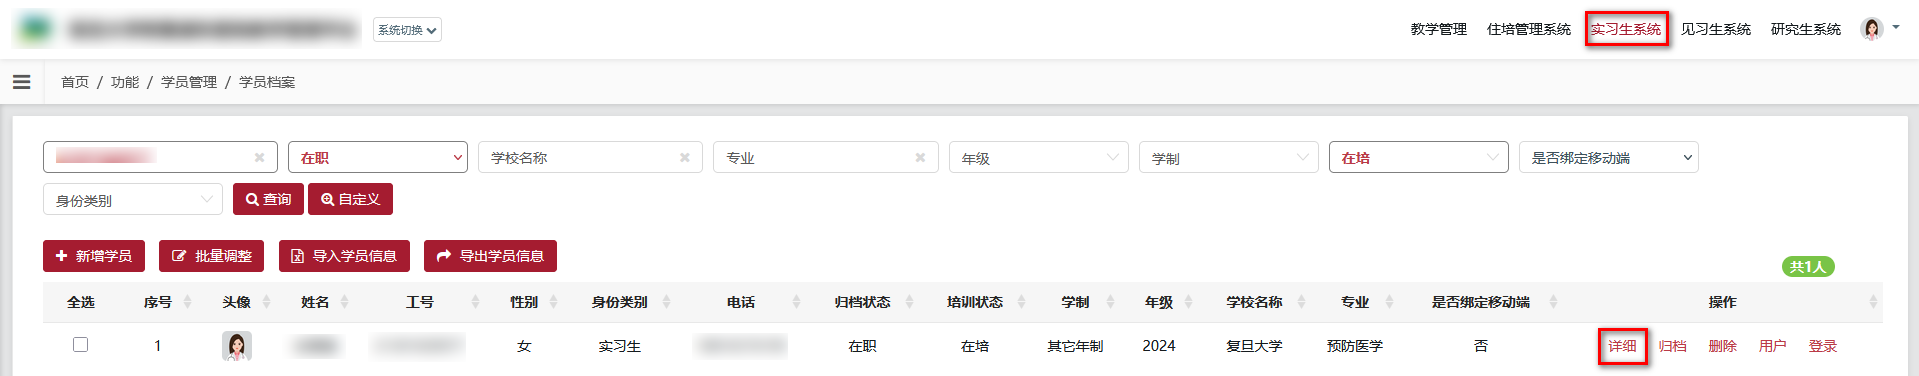Expand the 身份类别 dropdown

tap(133, 199)
